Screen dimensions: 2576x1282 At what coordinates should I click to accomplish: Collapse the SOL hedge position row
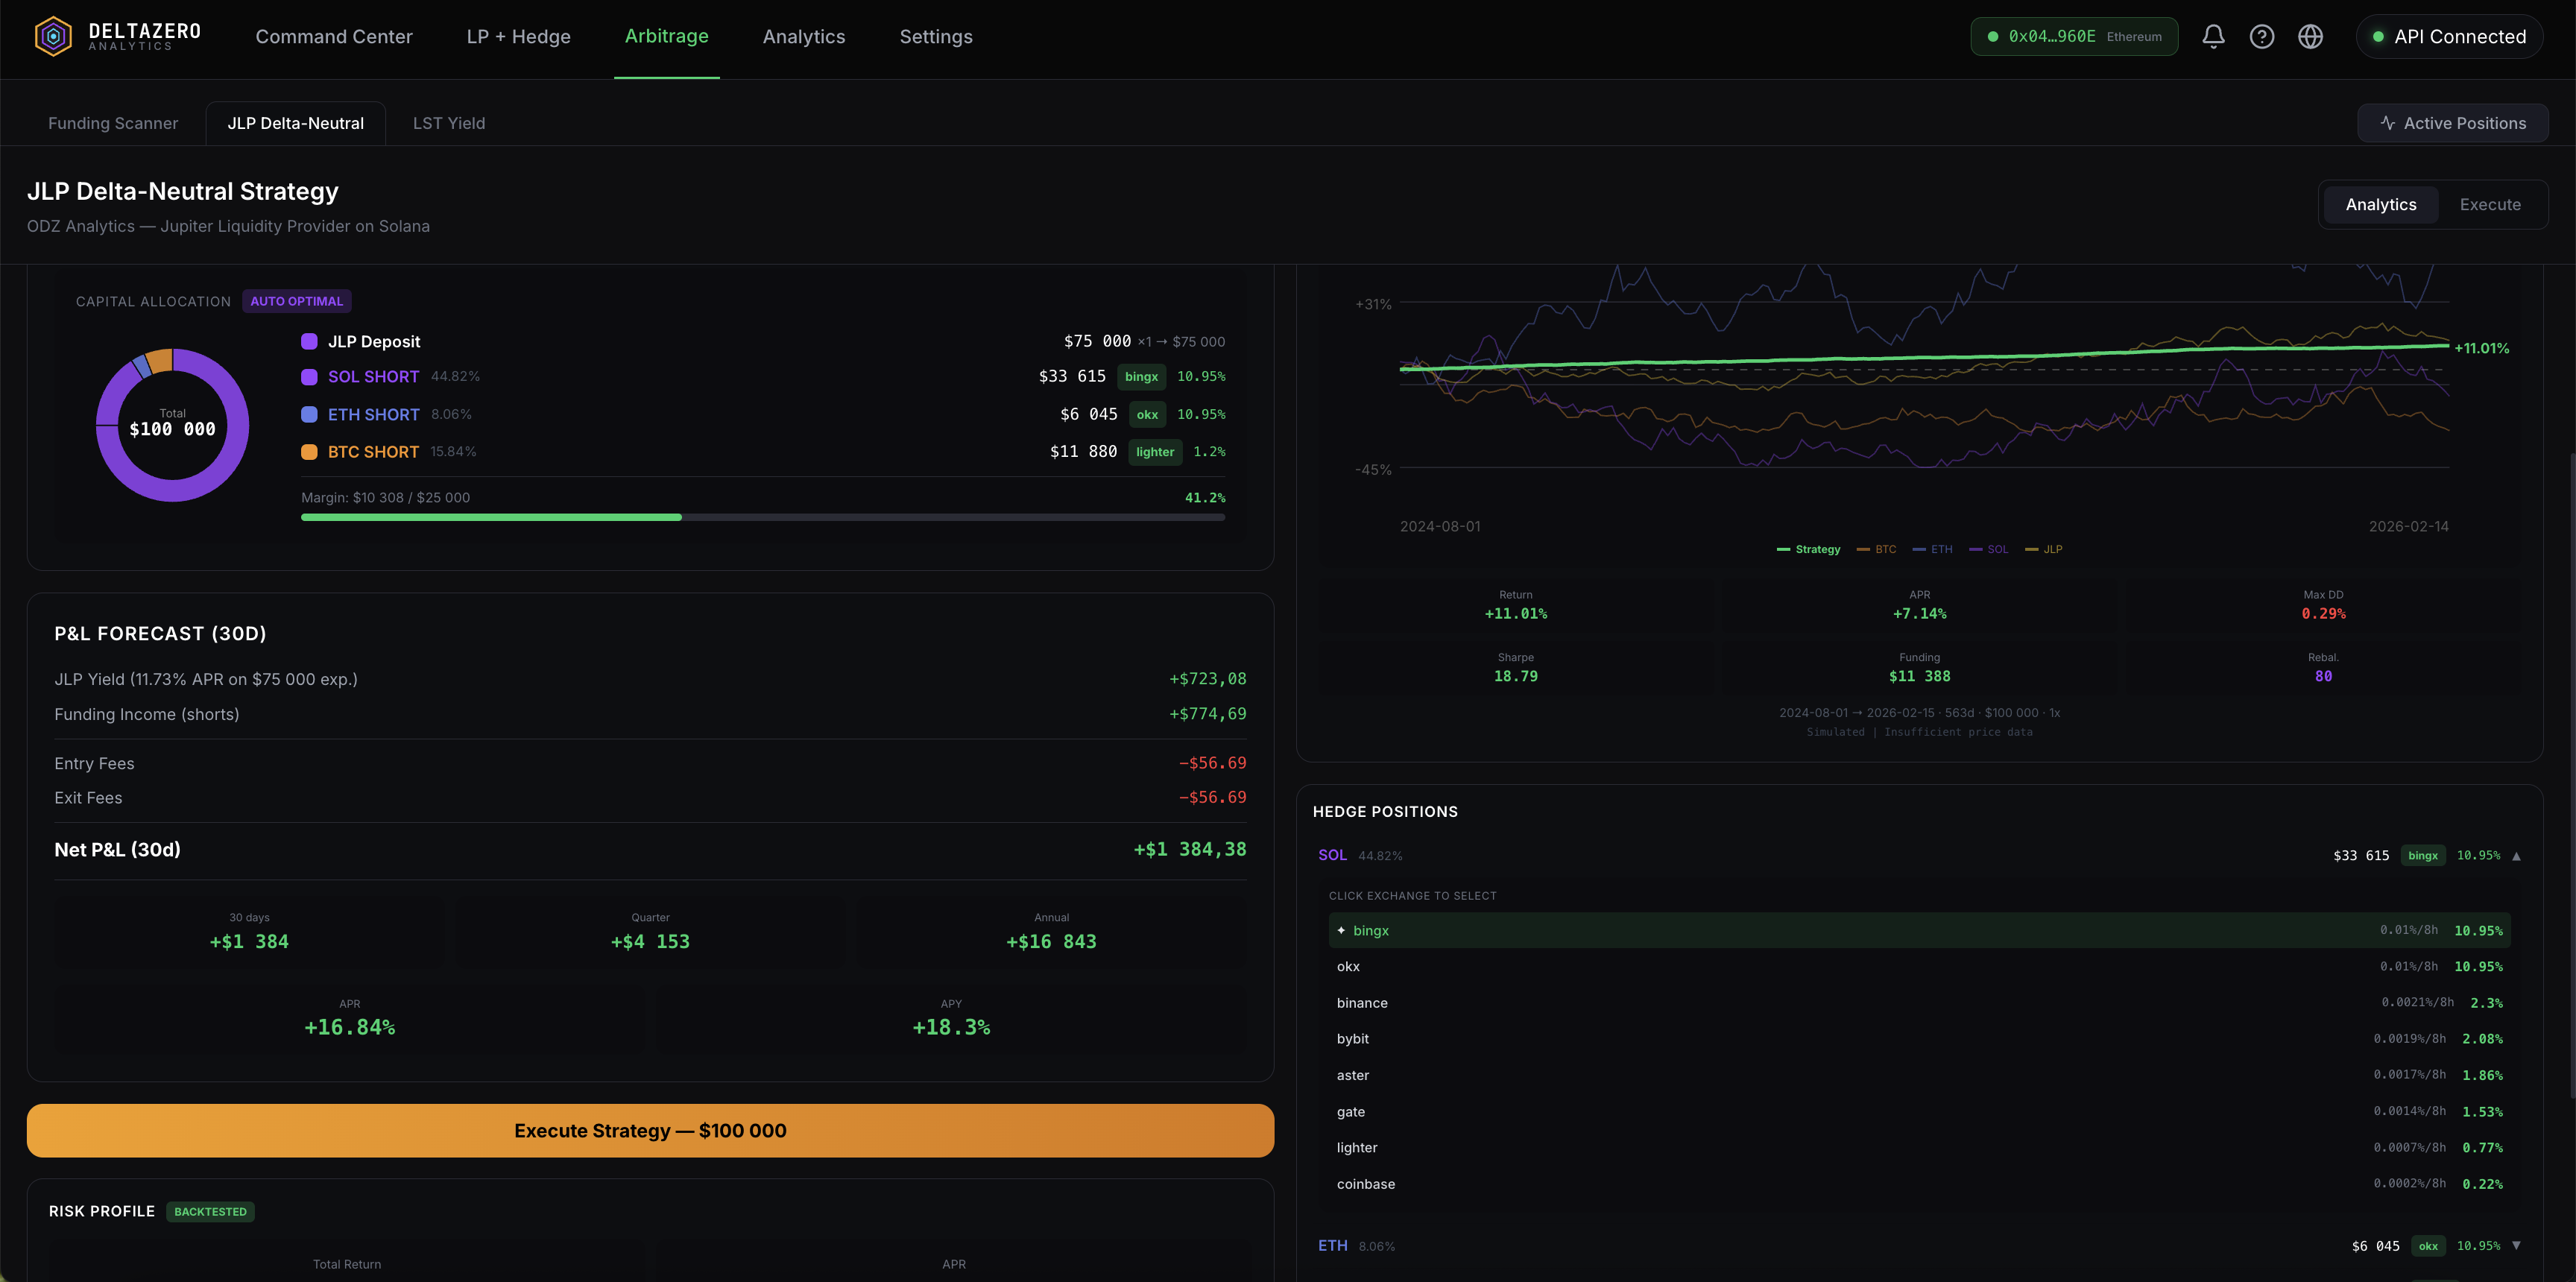[x=2516, y=856]
